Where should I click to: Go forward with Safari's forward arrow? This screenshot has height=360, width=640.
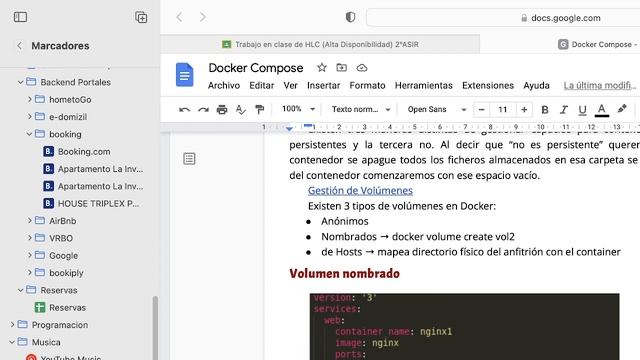click(x=203, y=17)
